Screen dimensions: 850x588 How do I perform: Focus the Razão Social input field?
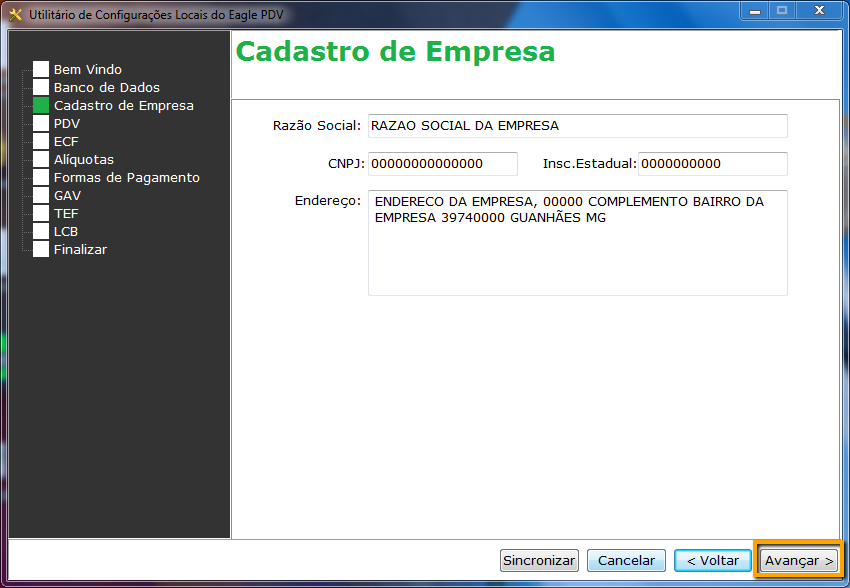click(577, 126)
